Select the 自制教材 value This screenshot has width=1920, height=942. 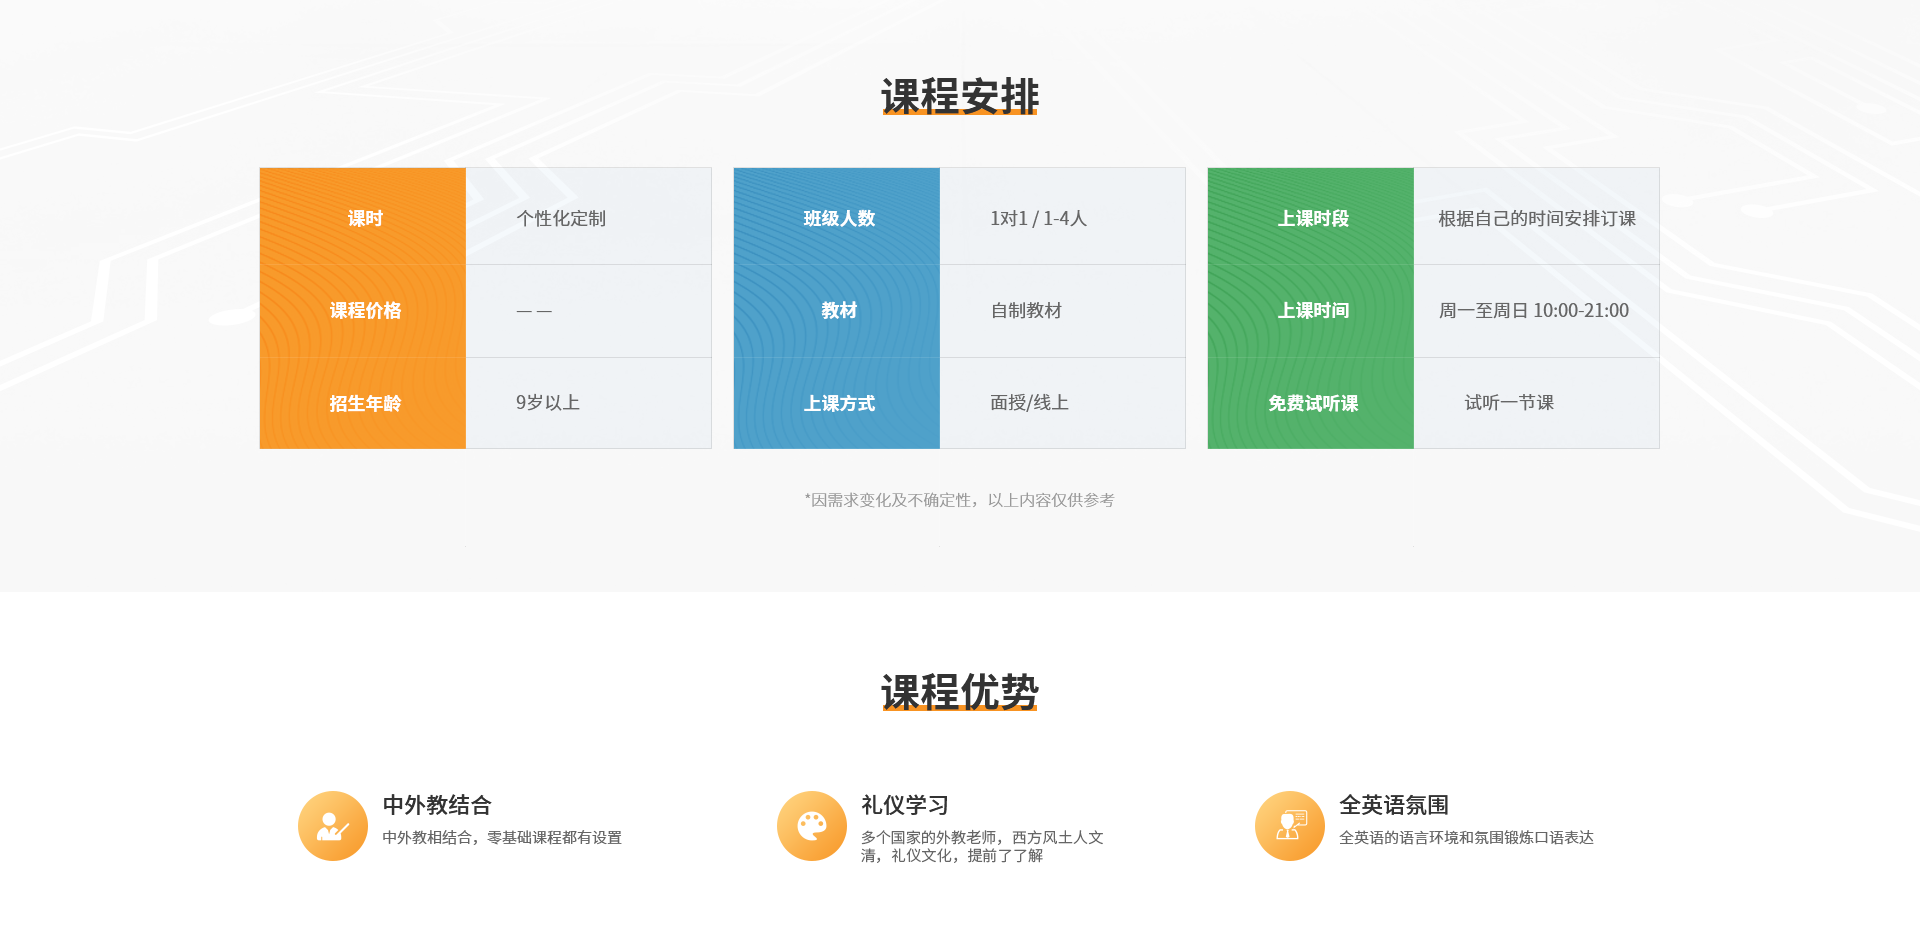pos(1026,311)
